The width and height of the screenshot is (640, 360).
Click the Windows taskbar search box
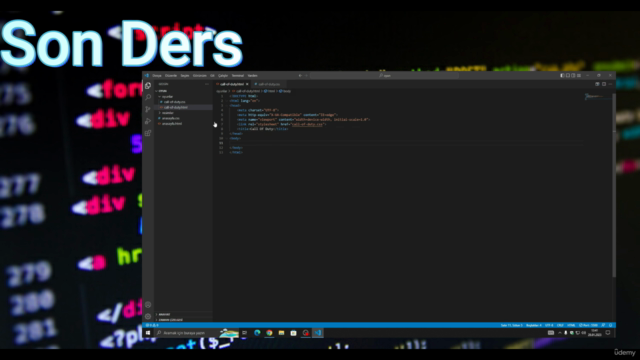coord(186,333)
